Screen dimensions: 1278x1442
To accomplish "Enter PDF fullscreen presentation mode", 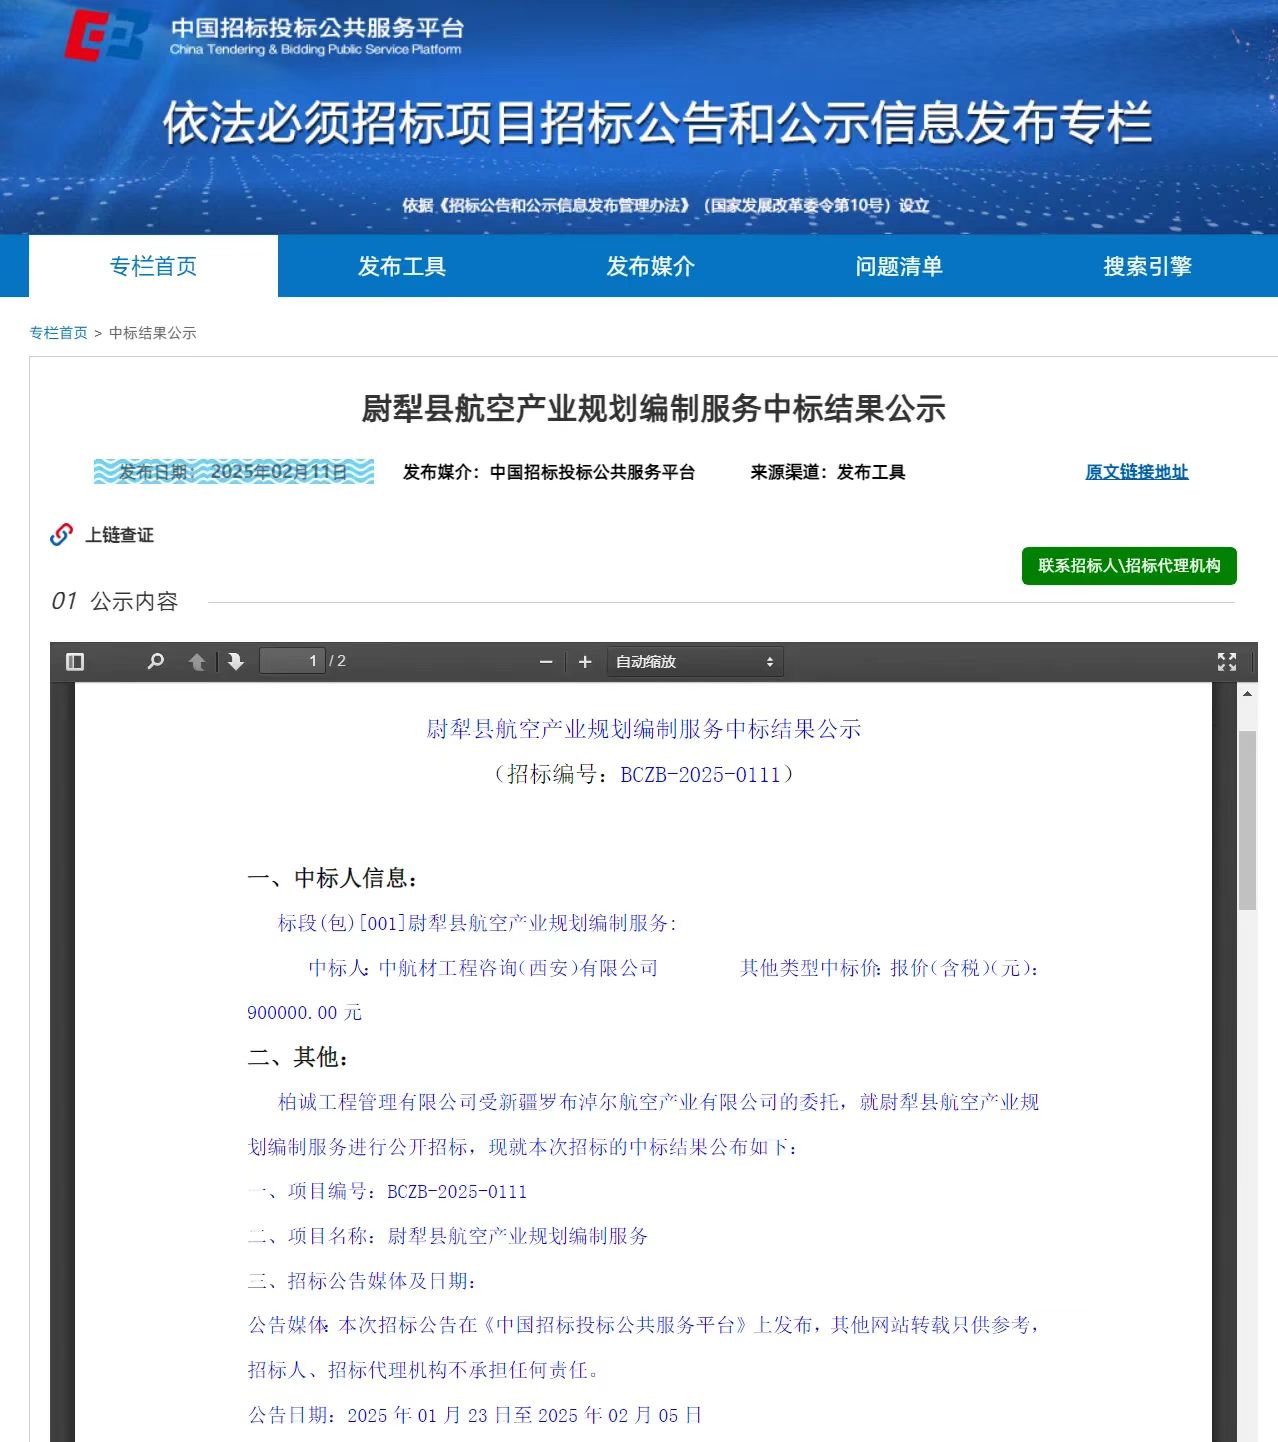I will (x=1227, y=662).
